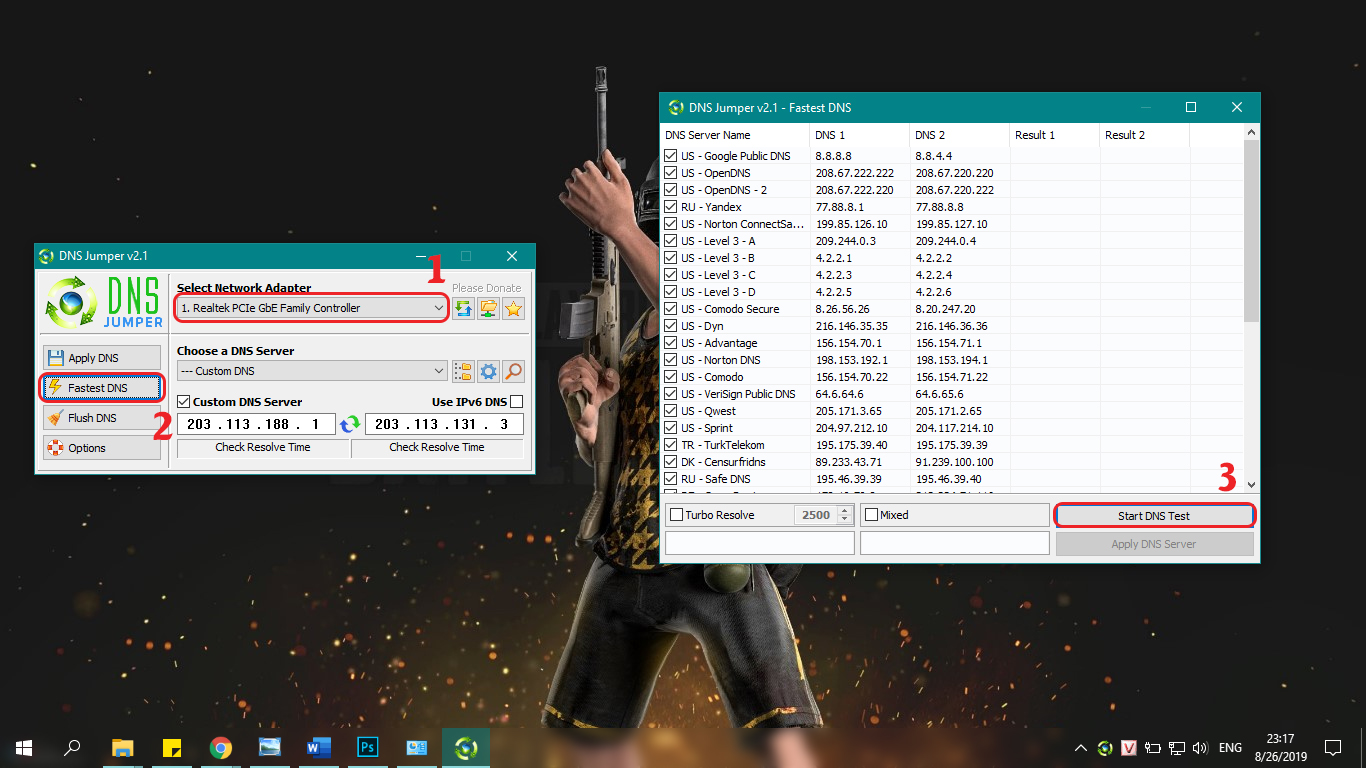Select US - Level 3 - A row text
The image size is (1366, 768).
click(x=718, y=241)
